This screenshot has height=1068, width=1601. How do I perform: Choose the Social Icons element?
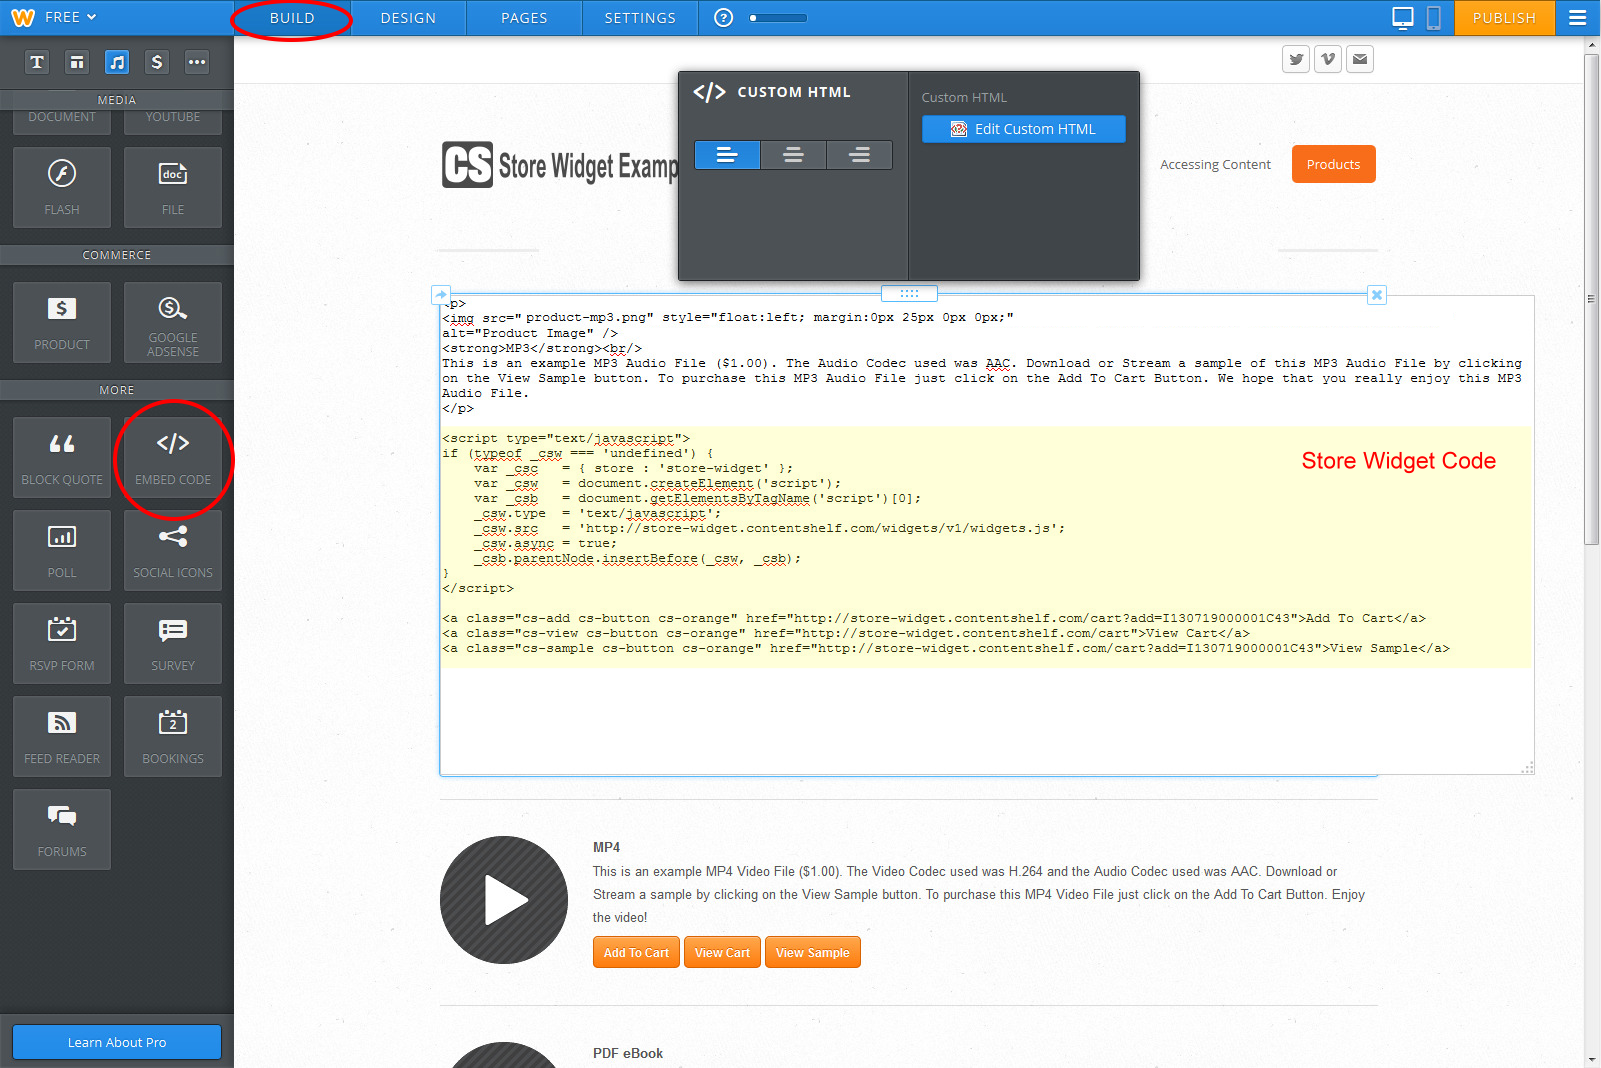pyautogui.click(x=173, y=550)
